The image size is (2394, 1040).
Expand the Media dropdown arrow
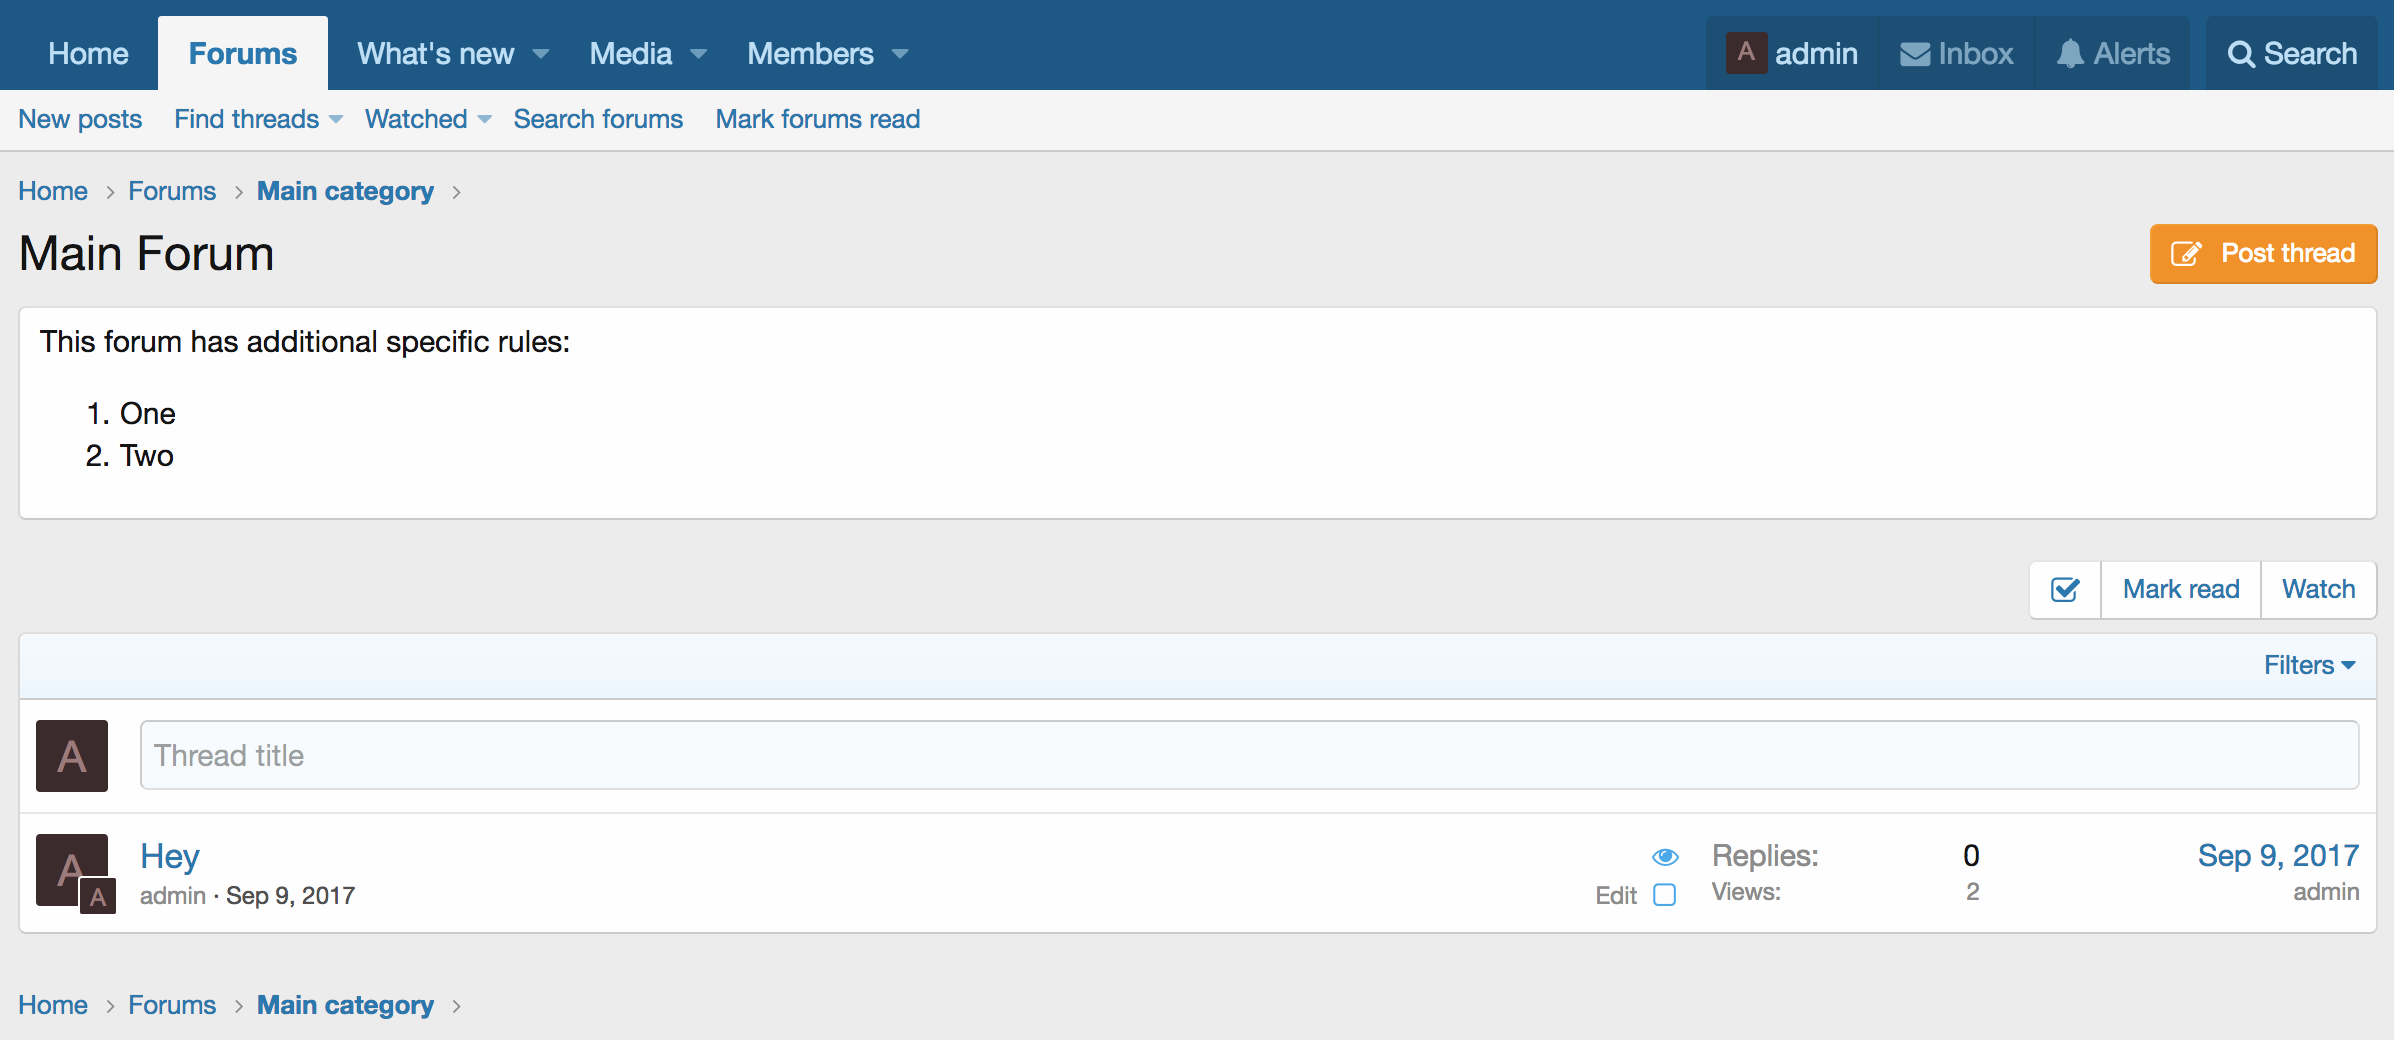(699, 54)
